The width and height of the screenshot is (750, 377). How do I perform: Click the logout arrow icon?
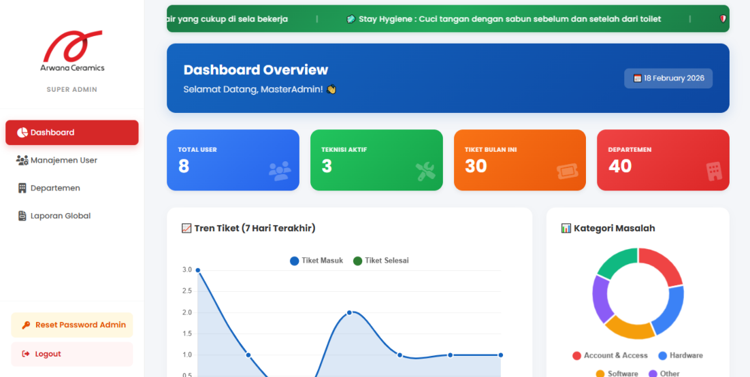(x=26, y=354)
